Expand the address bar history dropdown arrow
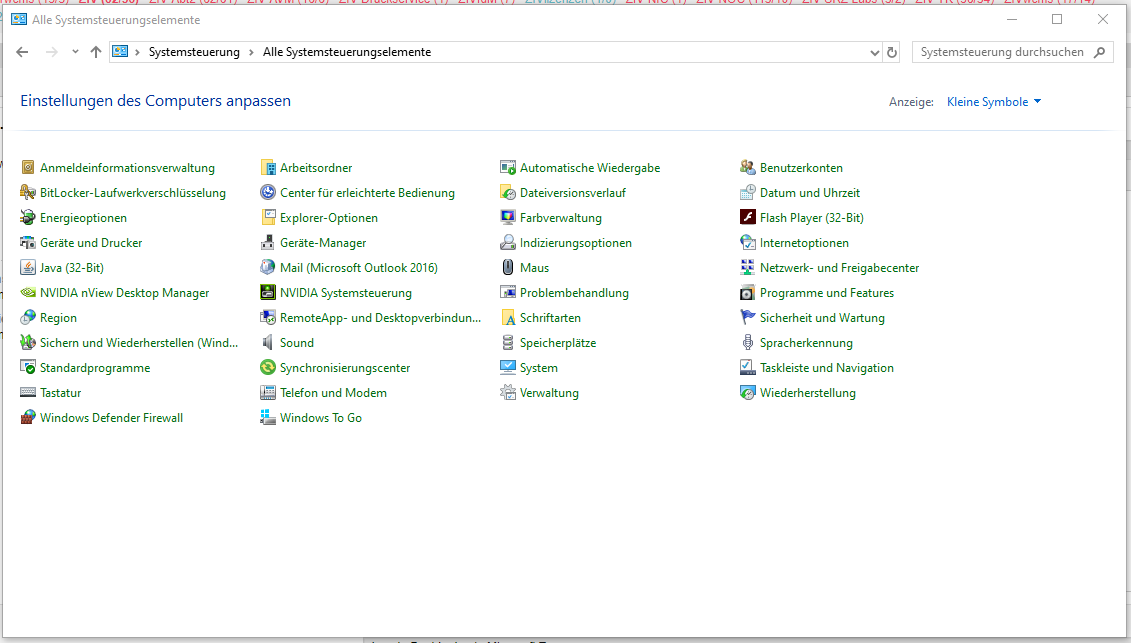1131x643 pixels. click(x=875, y=52)
